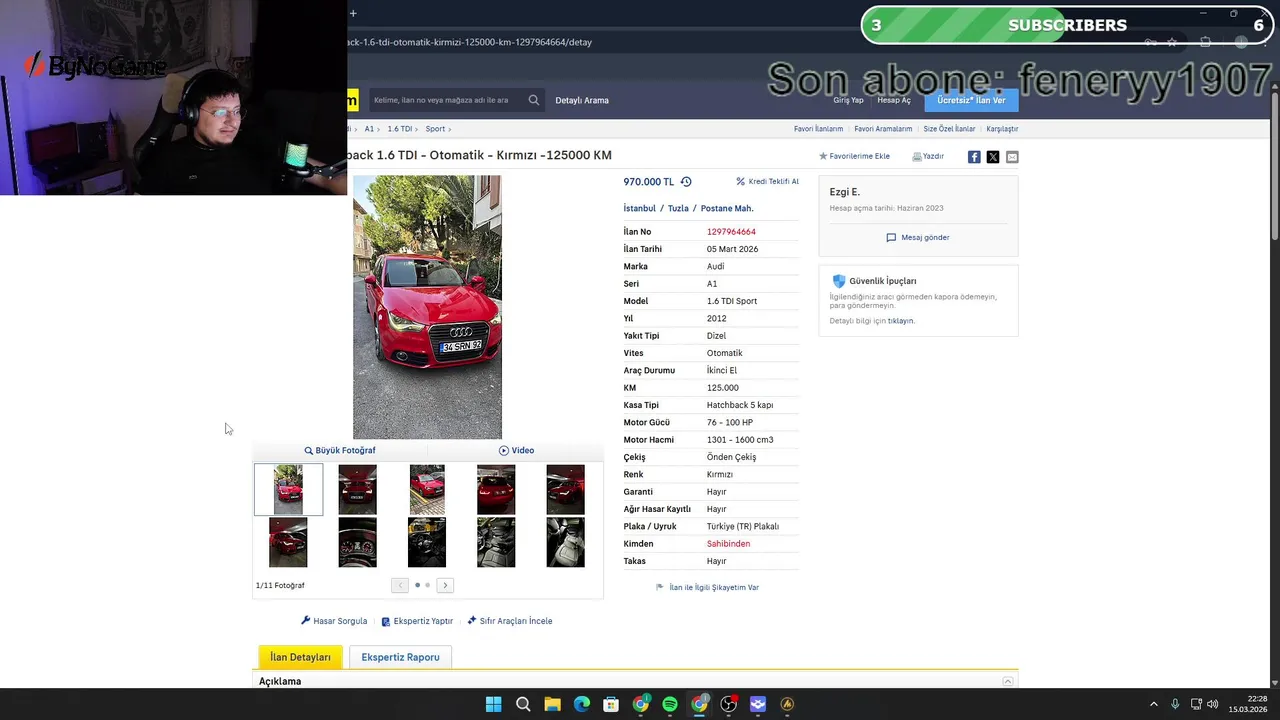Select the highlighted first gallery thumbnail
The image size is (1280, 720).
point(288,490)
